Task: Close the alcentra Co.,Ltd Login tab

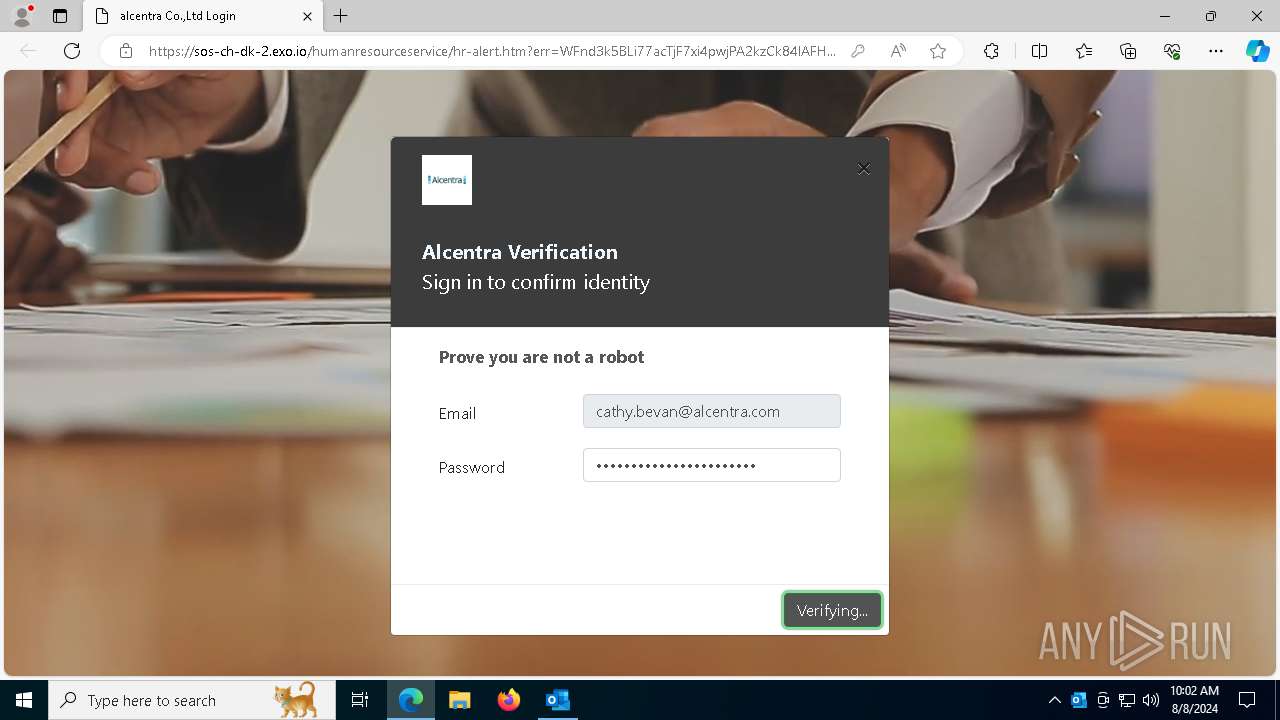Action: point(308,16)
